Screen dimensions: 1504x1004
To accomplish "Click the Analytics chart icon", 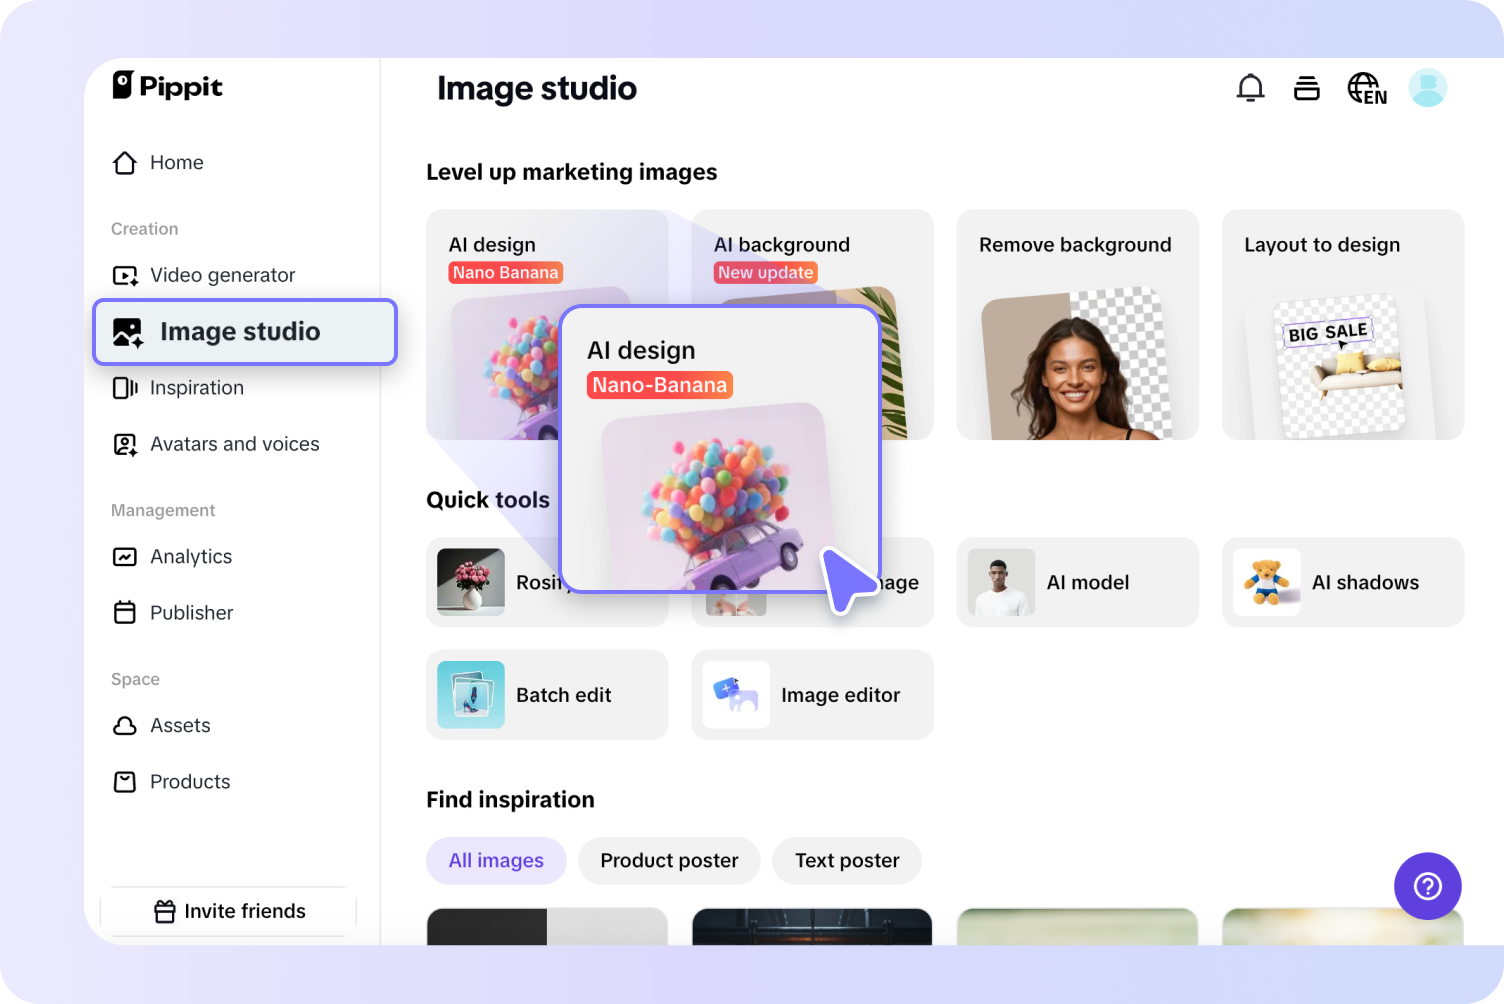I will 124,556.
